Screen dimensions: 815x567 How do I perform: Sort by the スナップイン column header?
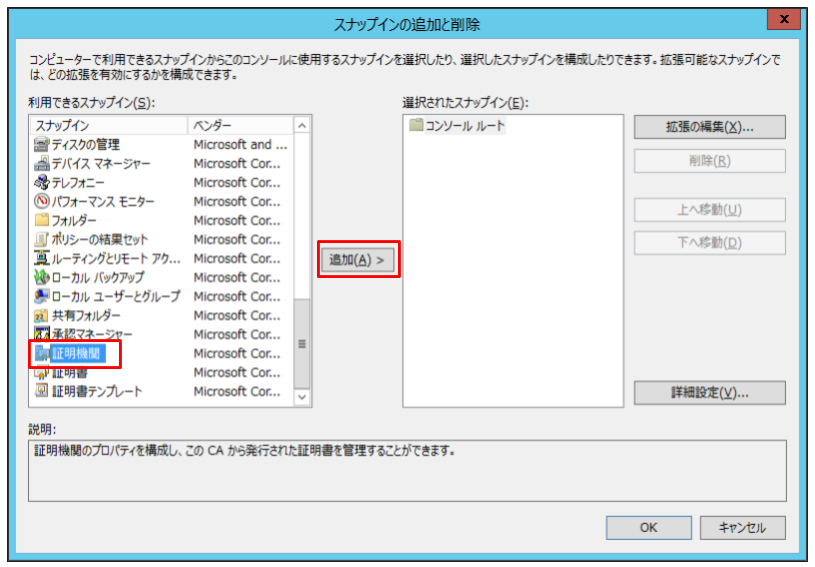pyautogui.click(x=109, y=125)
